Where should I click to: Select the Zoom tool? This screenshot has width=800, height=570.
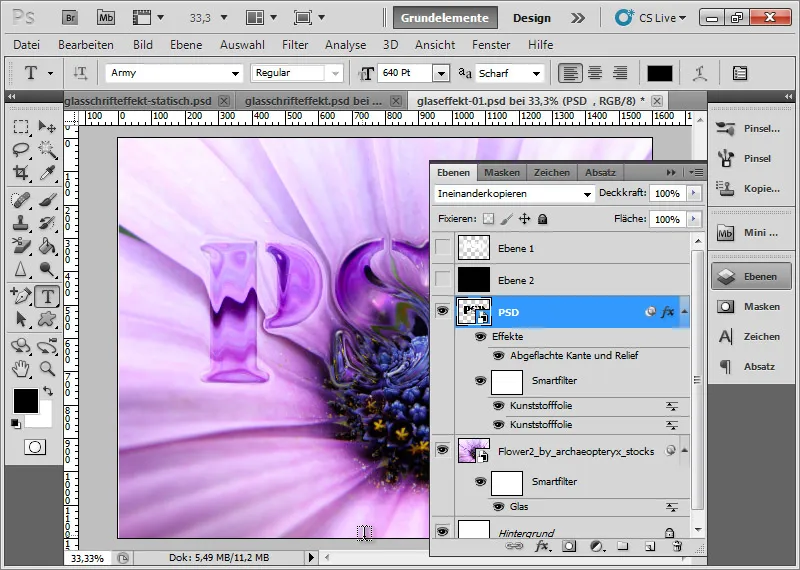(x=47, y=368)
